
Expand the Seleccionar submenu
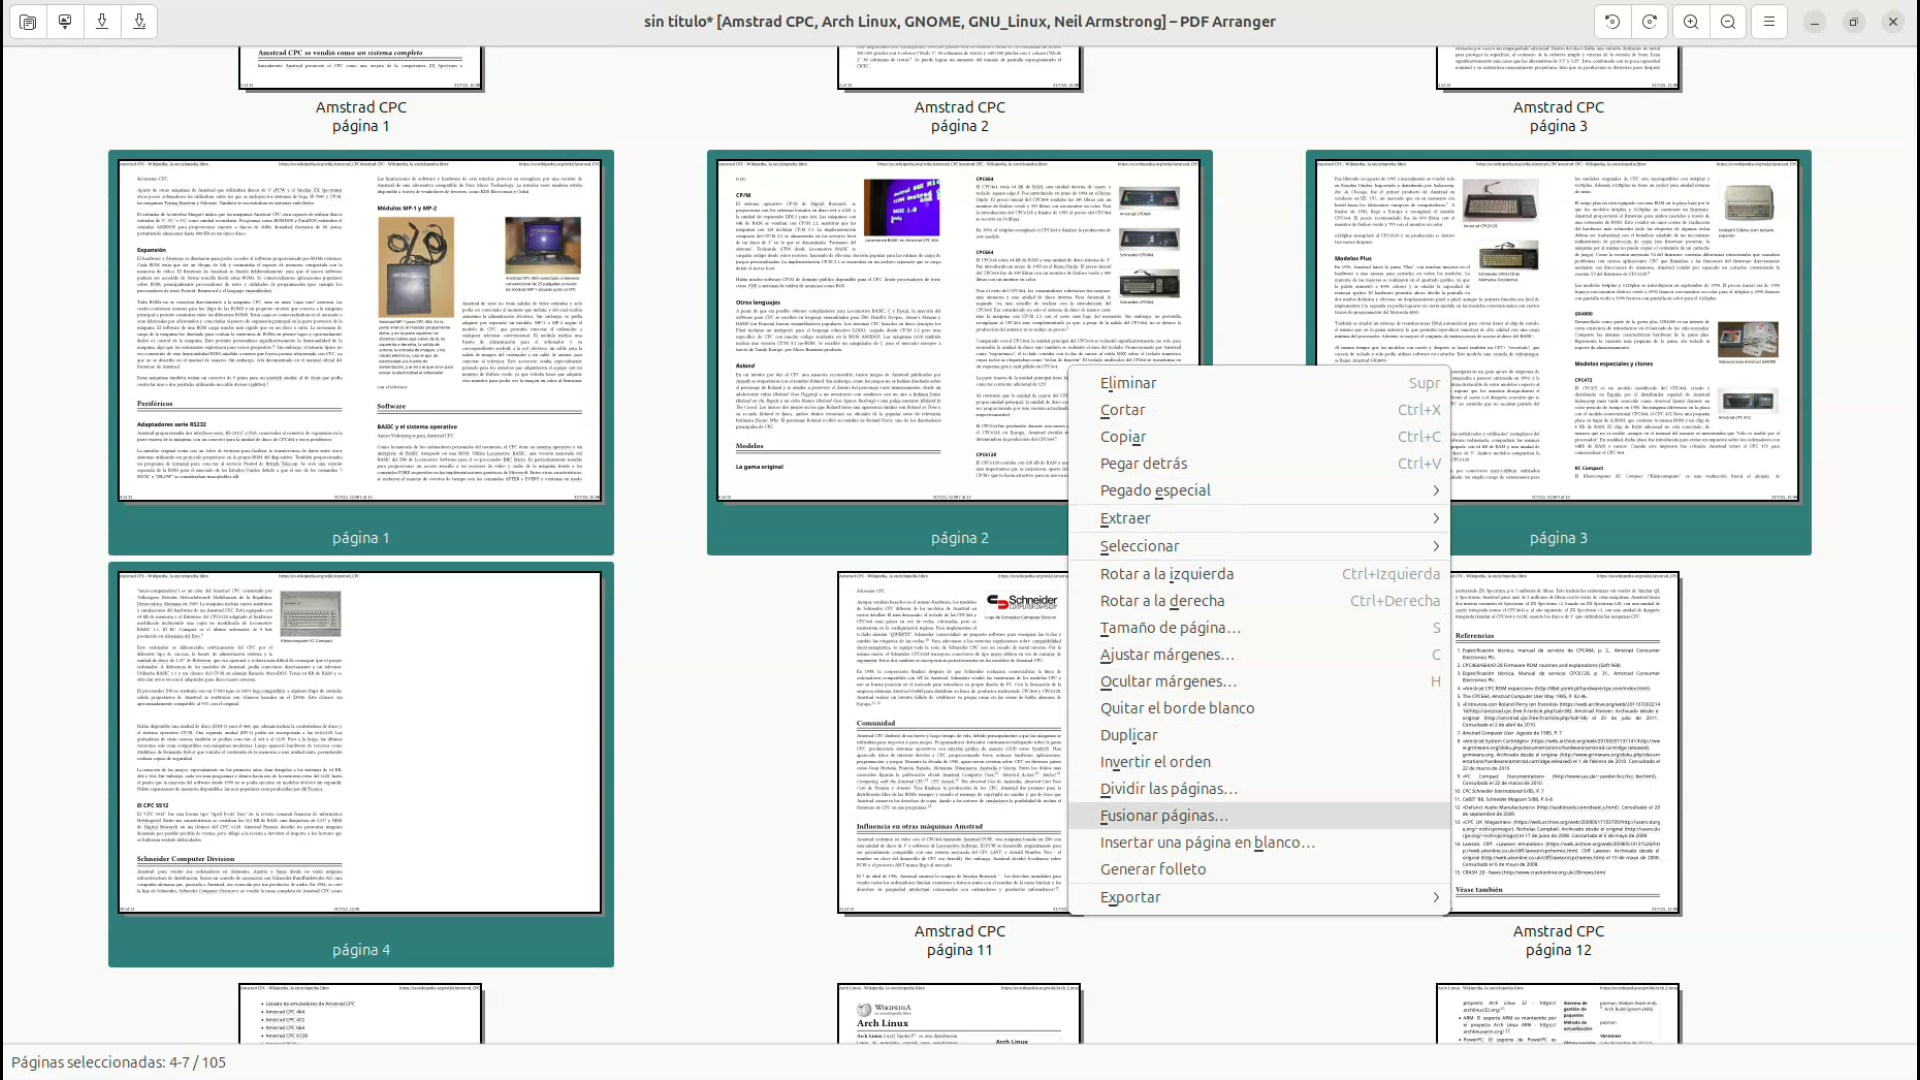coord(1260,547)
